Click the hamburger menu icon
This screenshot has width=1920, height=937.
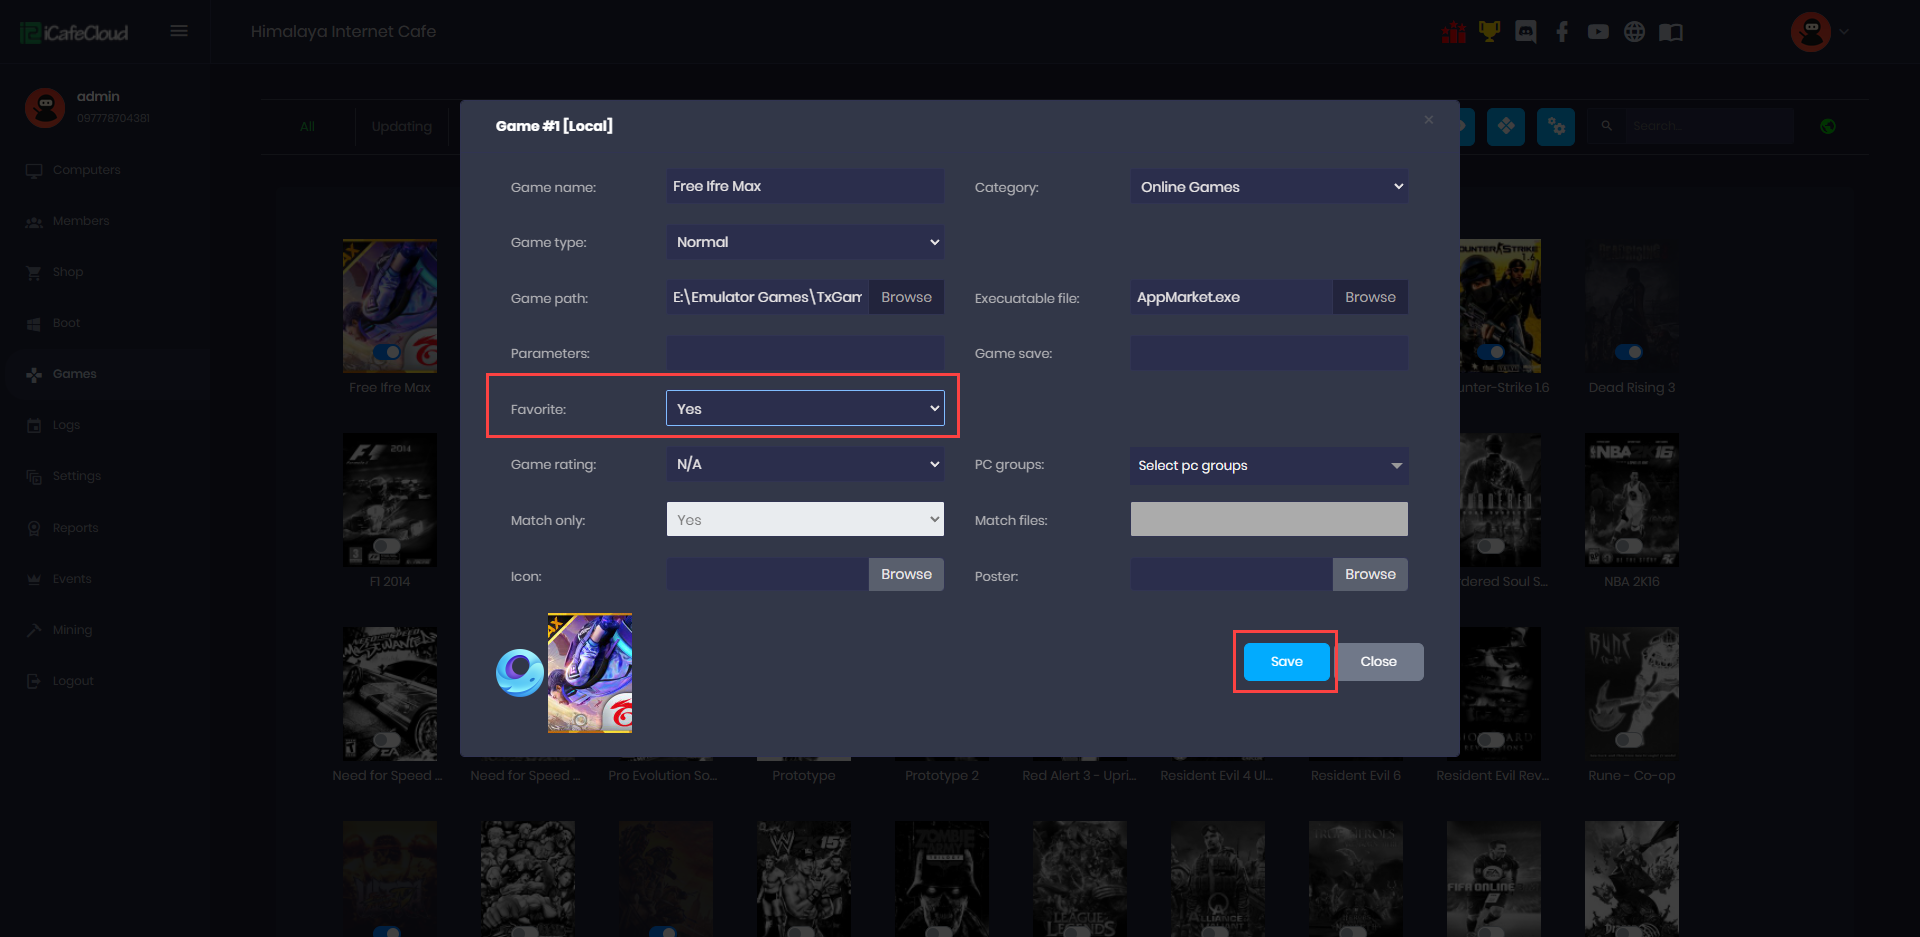179,31
